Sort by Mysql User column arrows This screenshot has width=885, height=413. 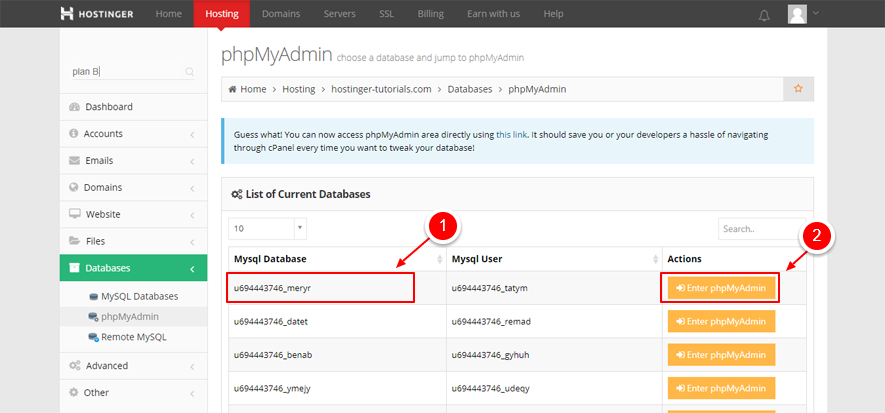click(x=655, y=260)
